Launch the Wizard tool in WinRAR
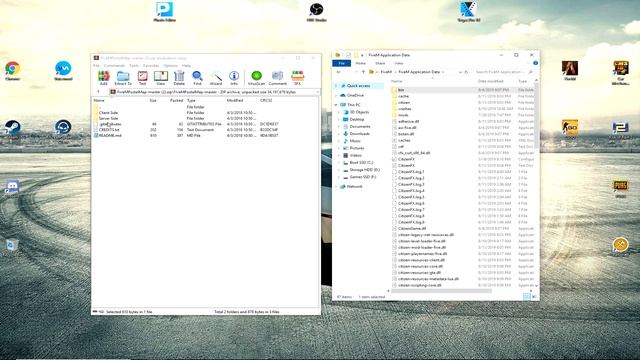Screen dimensions: 640x360 (216, 78)
